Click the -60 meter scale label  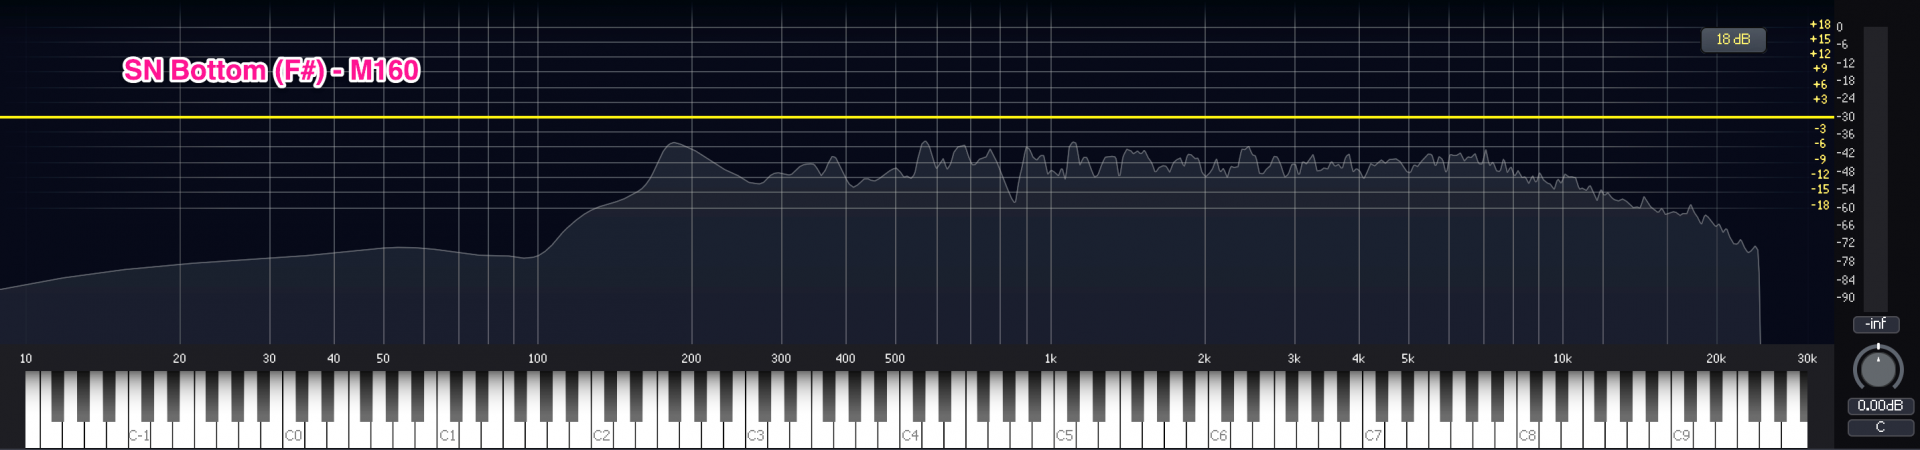[1845, 208]
